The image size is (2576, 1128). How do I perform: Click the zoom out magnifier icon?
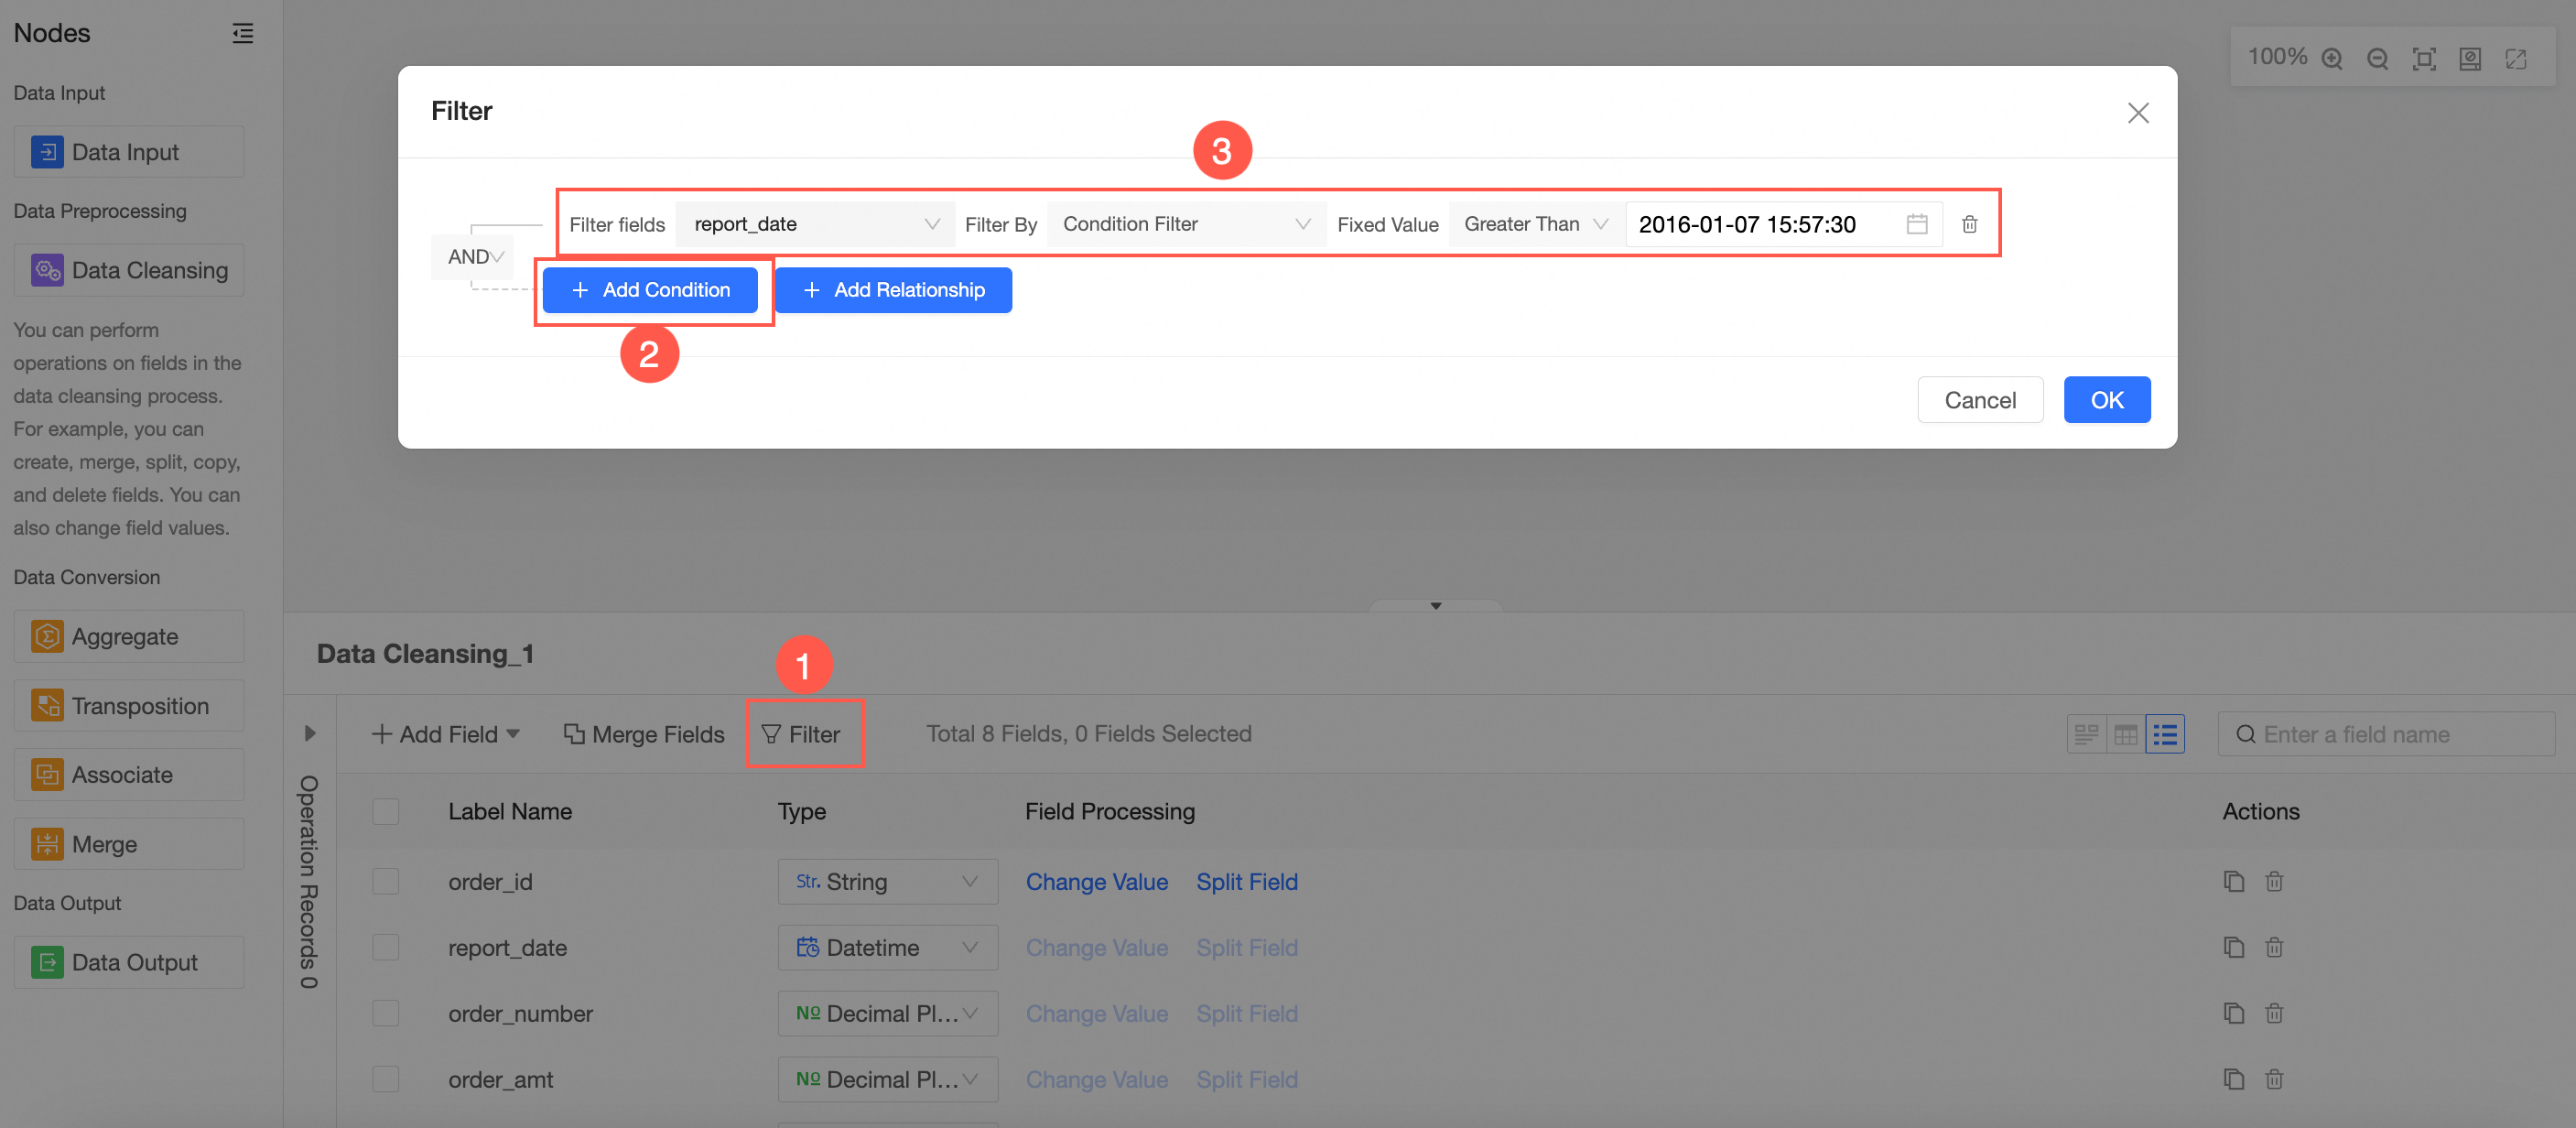[x=2377, y=59]
